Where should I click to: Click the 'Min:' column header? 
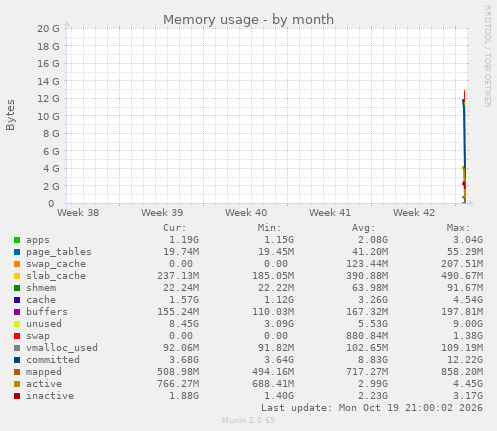[x=269, y=228]
